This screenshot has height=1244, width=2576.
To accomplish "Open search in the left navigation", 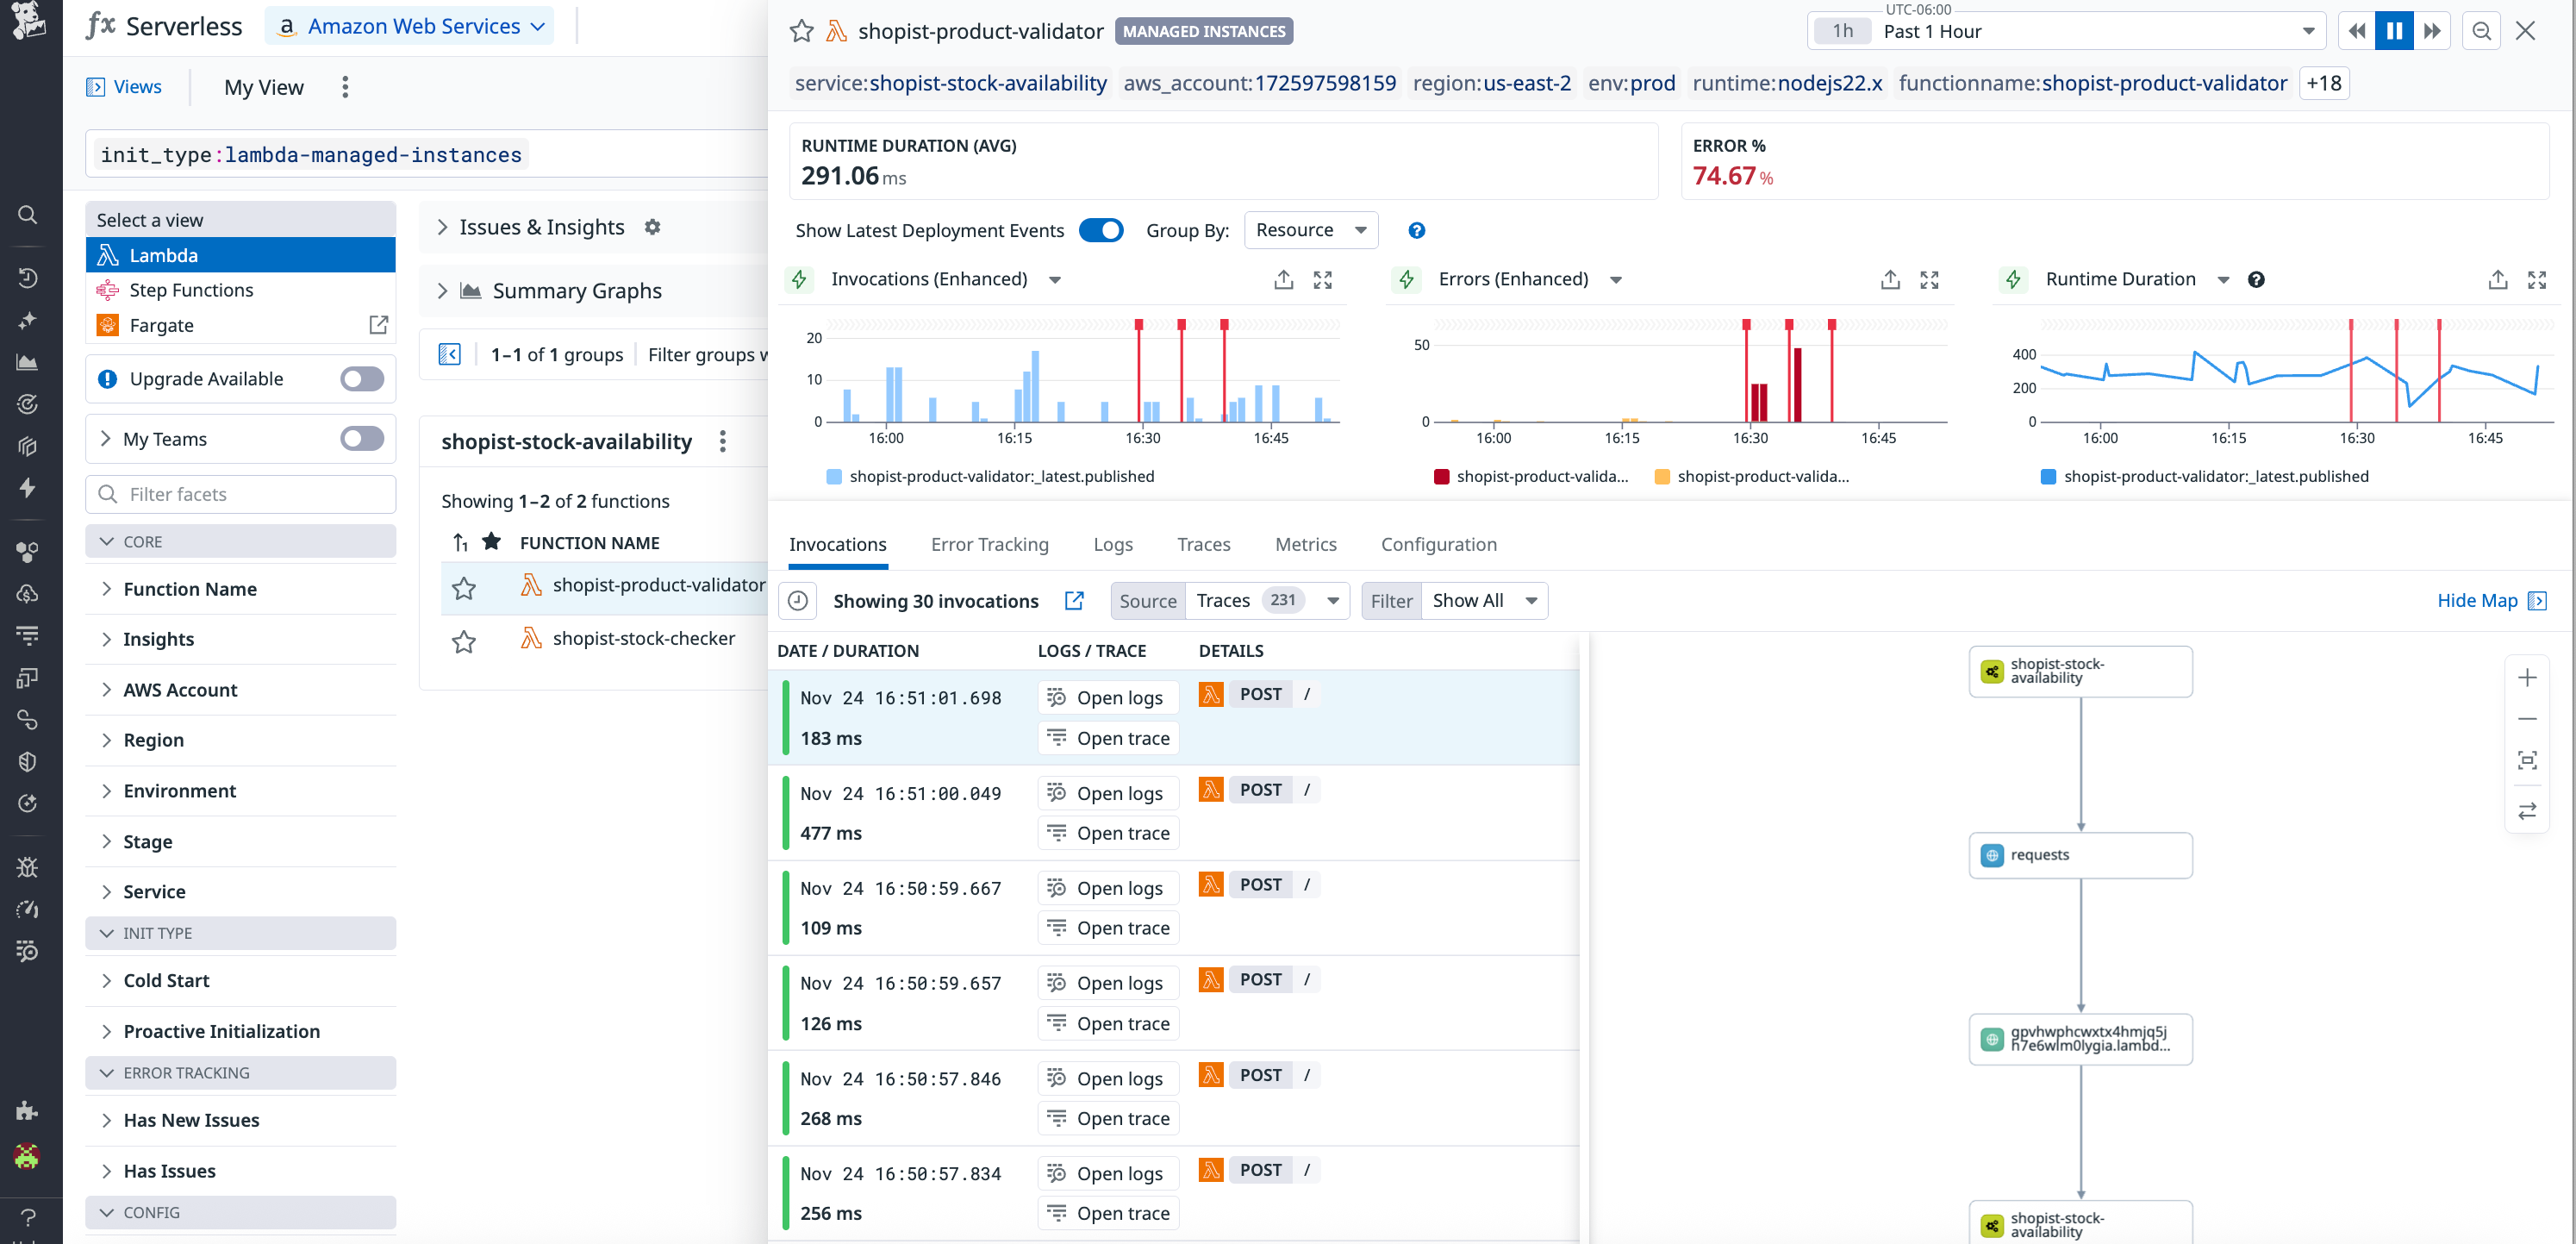I will pyautogui.click(x=27, y=214).
